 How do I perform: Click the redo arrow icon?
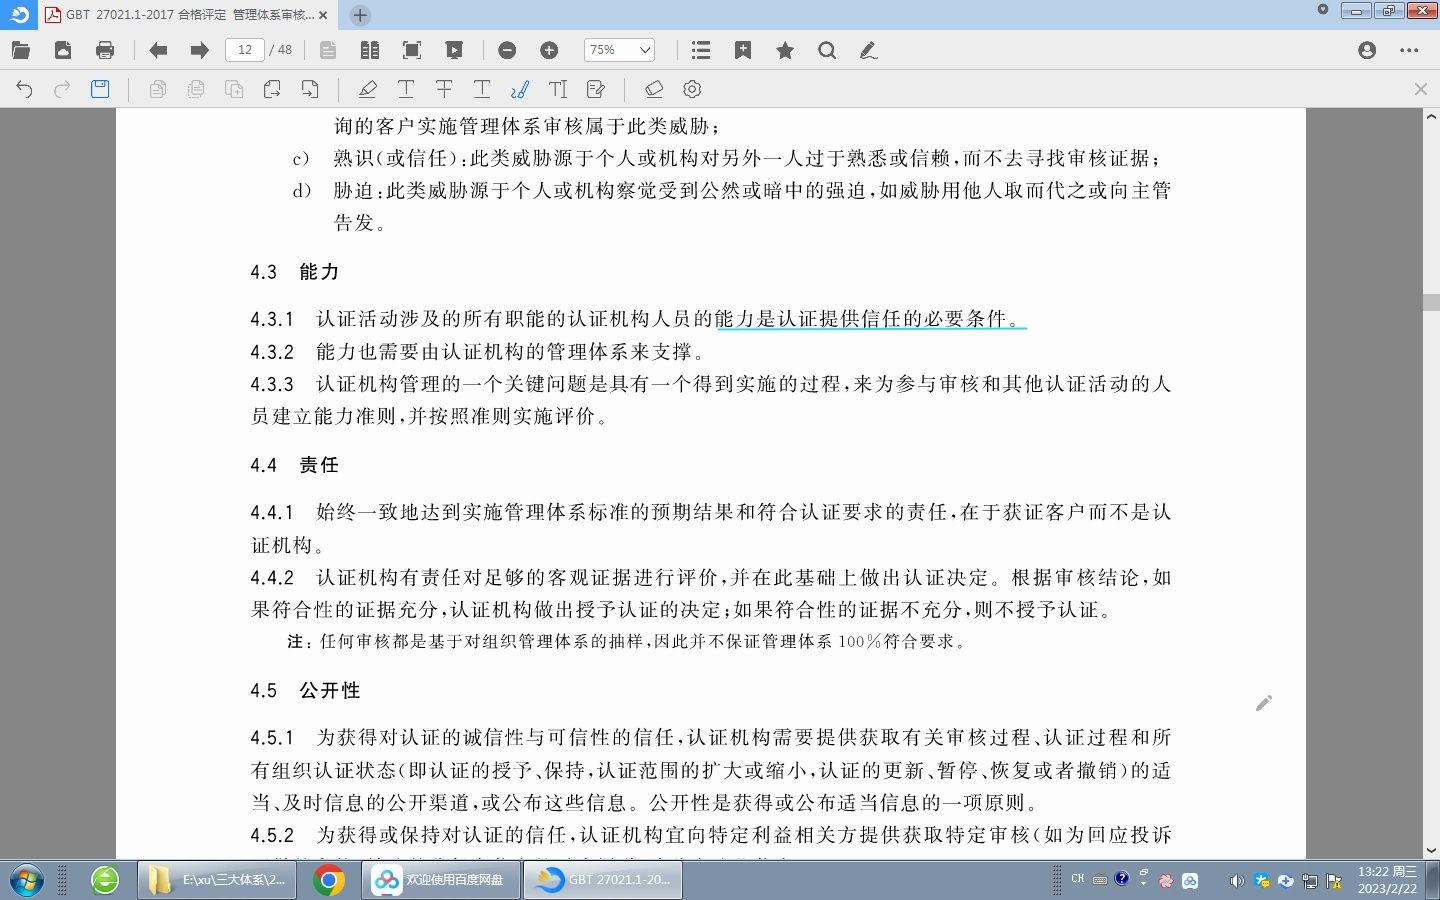(62, 89)
